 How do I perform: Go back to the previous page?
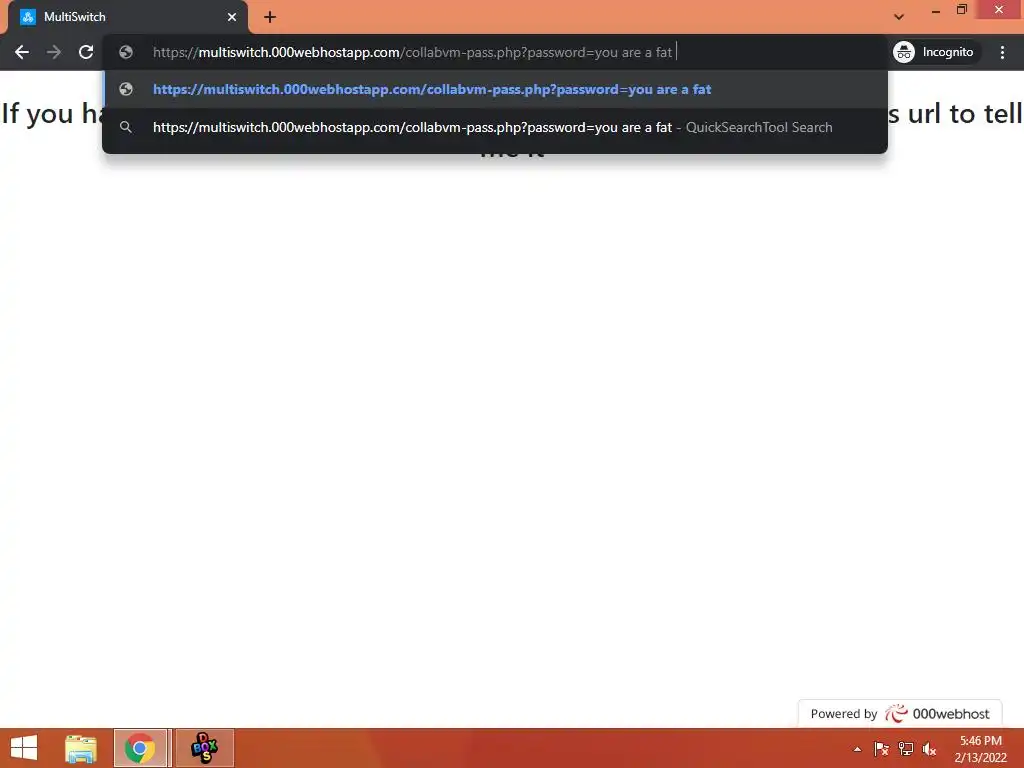click(x=22, y=52)
